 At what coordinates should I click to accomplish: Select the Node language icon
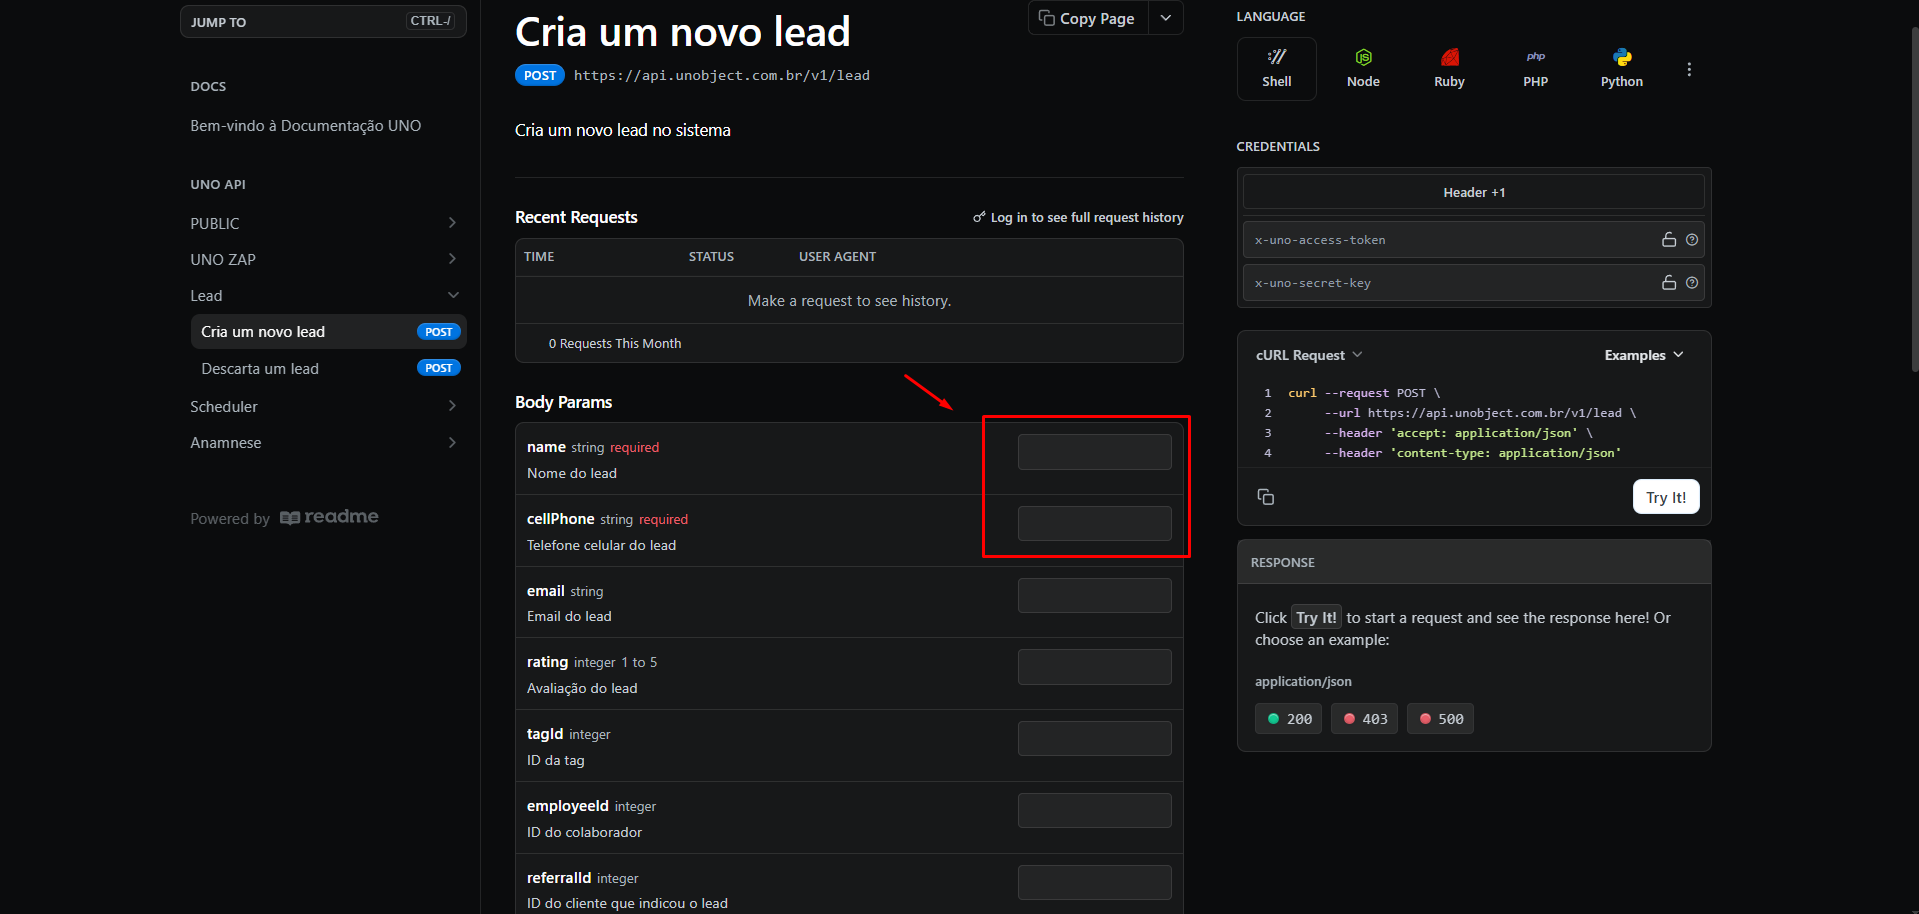pos(1363,69)
